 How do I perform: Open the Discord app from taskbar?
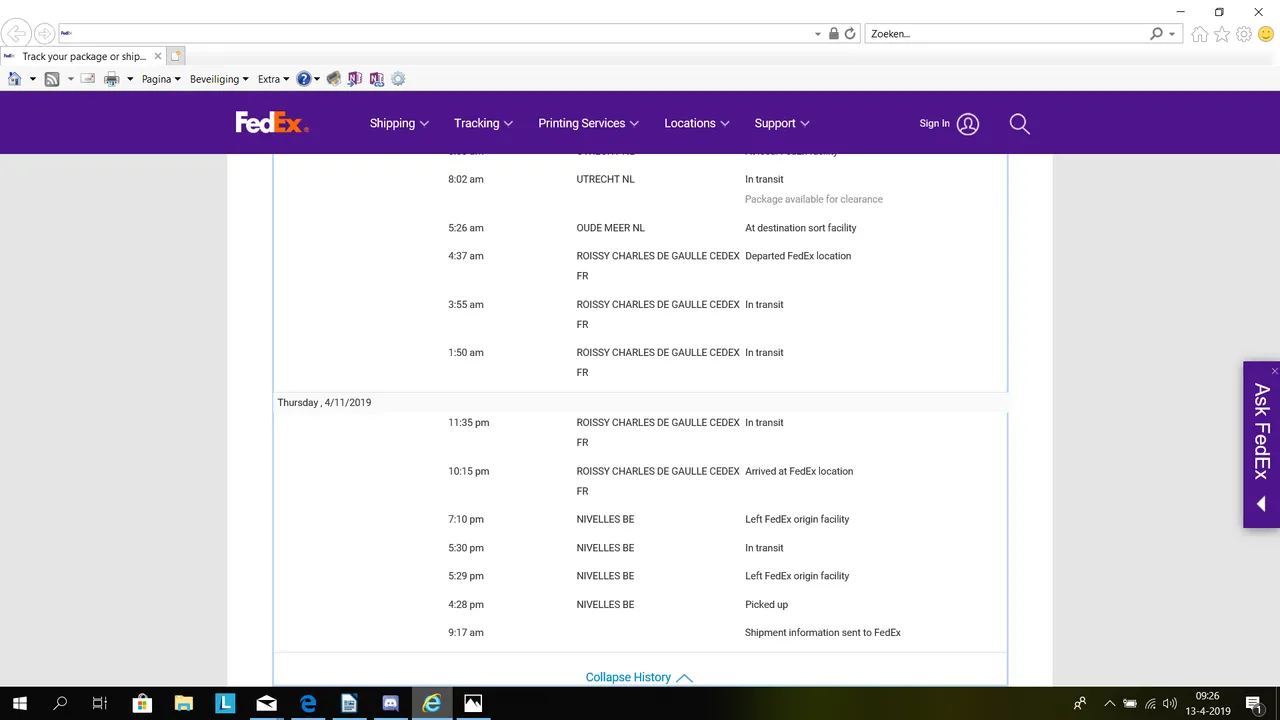(390, 703)
